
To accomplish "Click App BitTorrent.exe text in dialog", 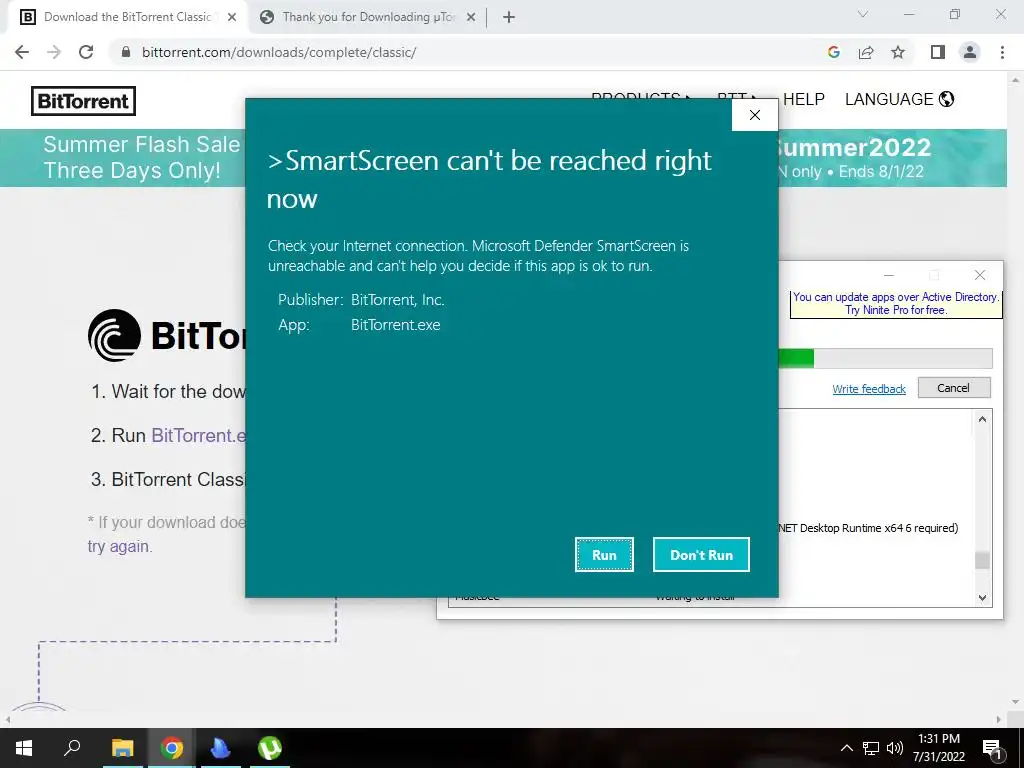I will (359, 325).
